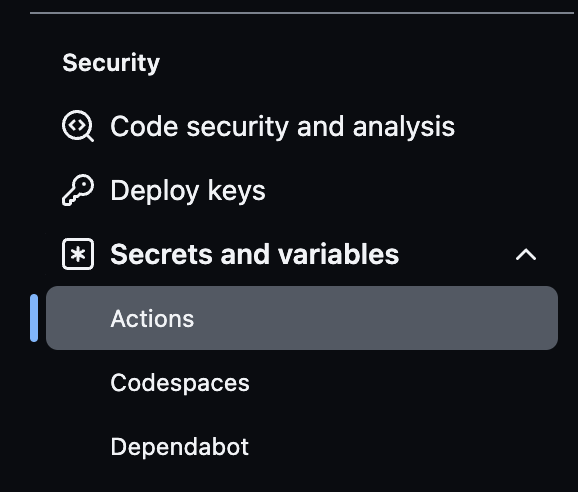Click empty space right of Codespaces row
This screenshot has width=578, height=492.
[x=405, y=382]
